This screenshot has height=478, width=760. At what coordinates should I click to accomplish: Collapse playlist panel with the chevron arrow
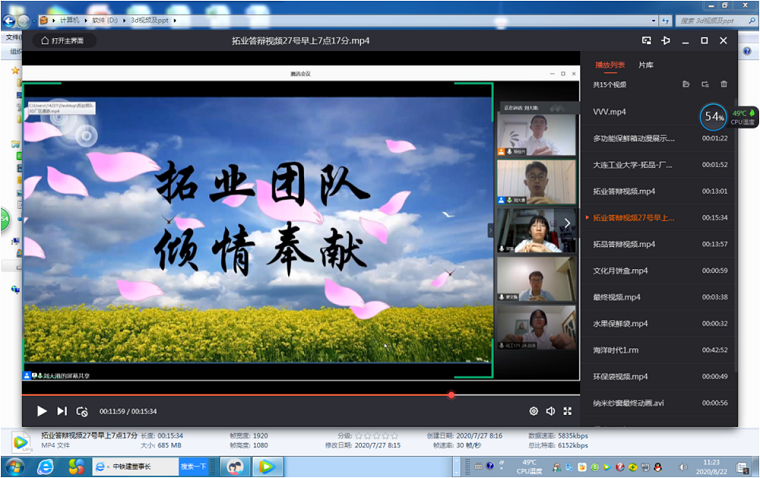point(568,222)
